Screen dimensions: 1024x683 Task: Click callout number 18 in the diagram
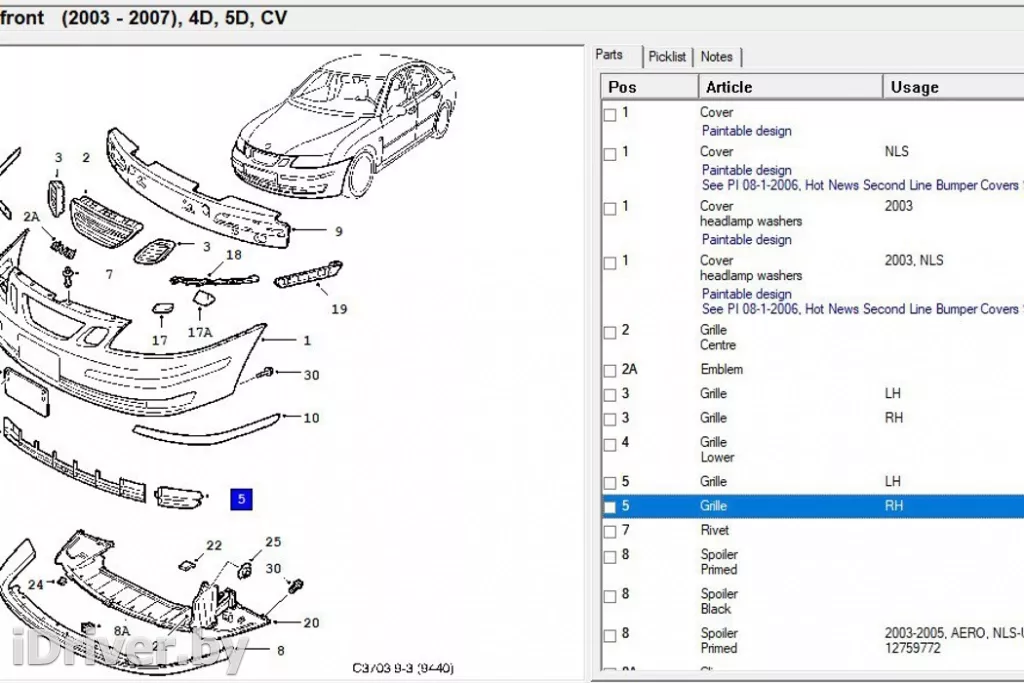(234, 255)
